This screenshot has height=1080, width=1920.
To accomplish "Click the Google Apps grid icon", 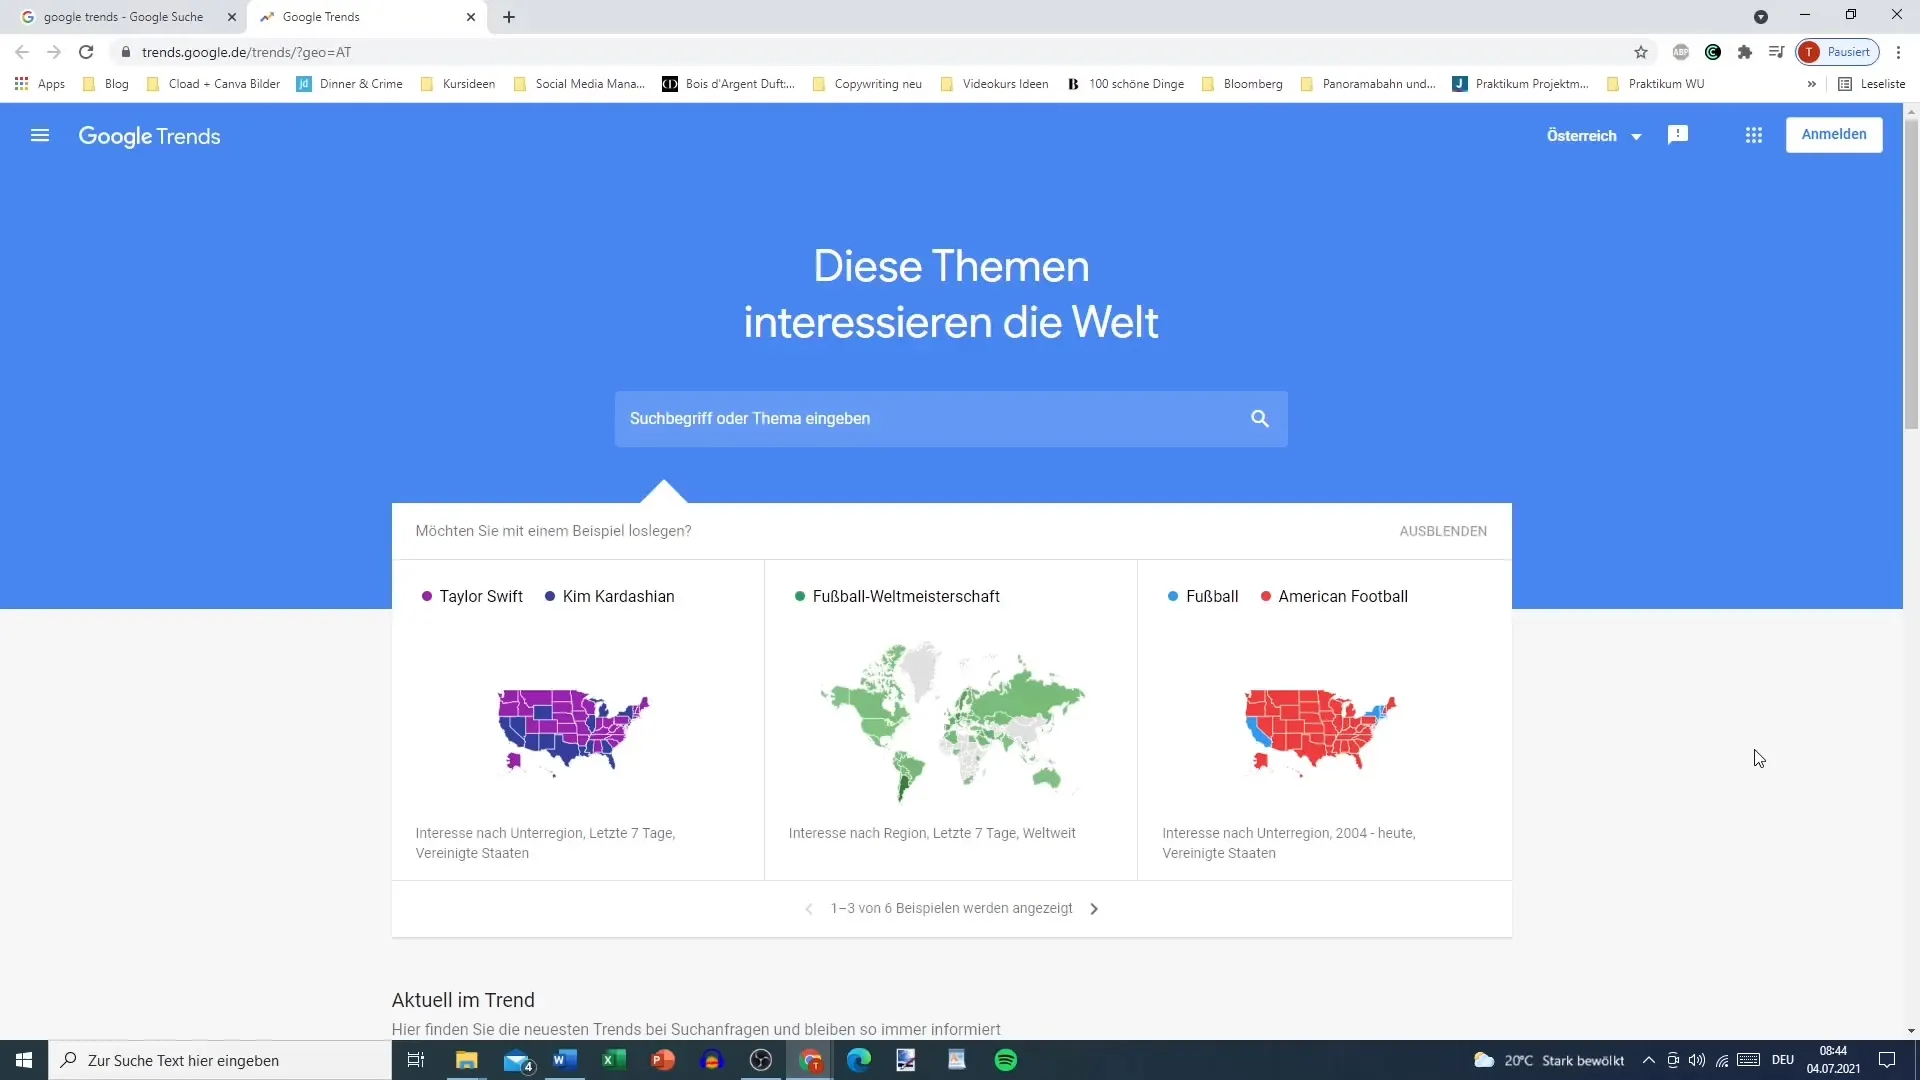I will click(1754, 135).
